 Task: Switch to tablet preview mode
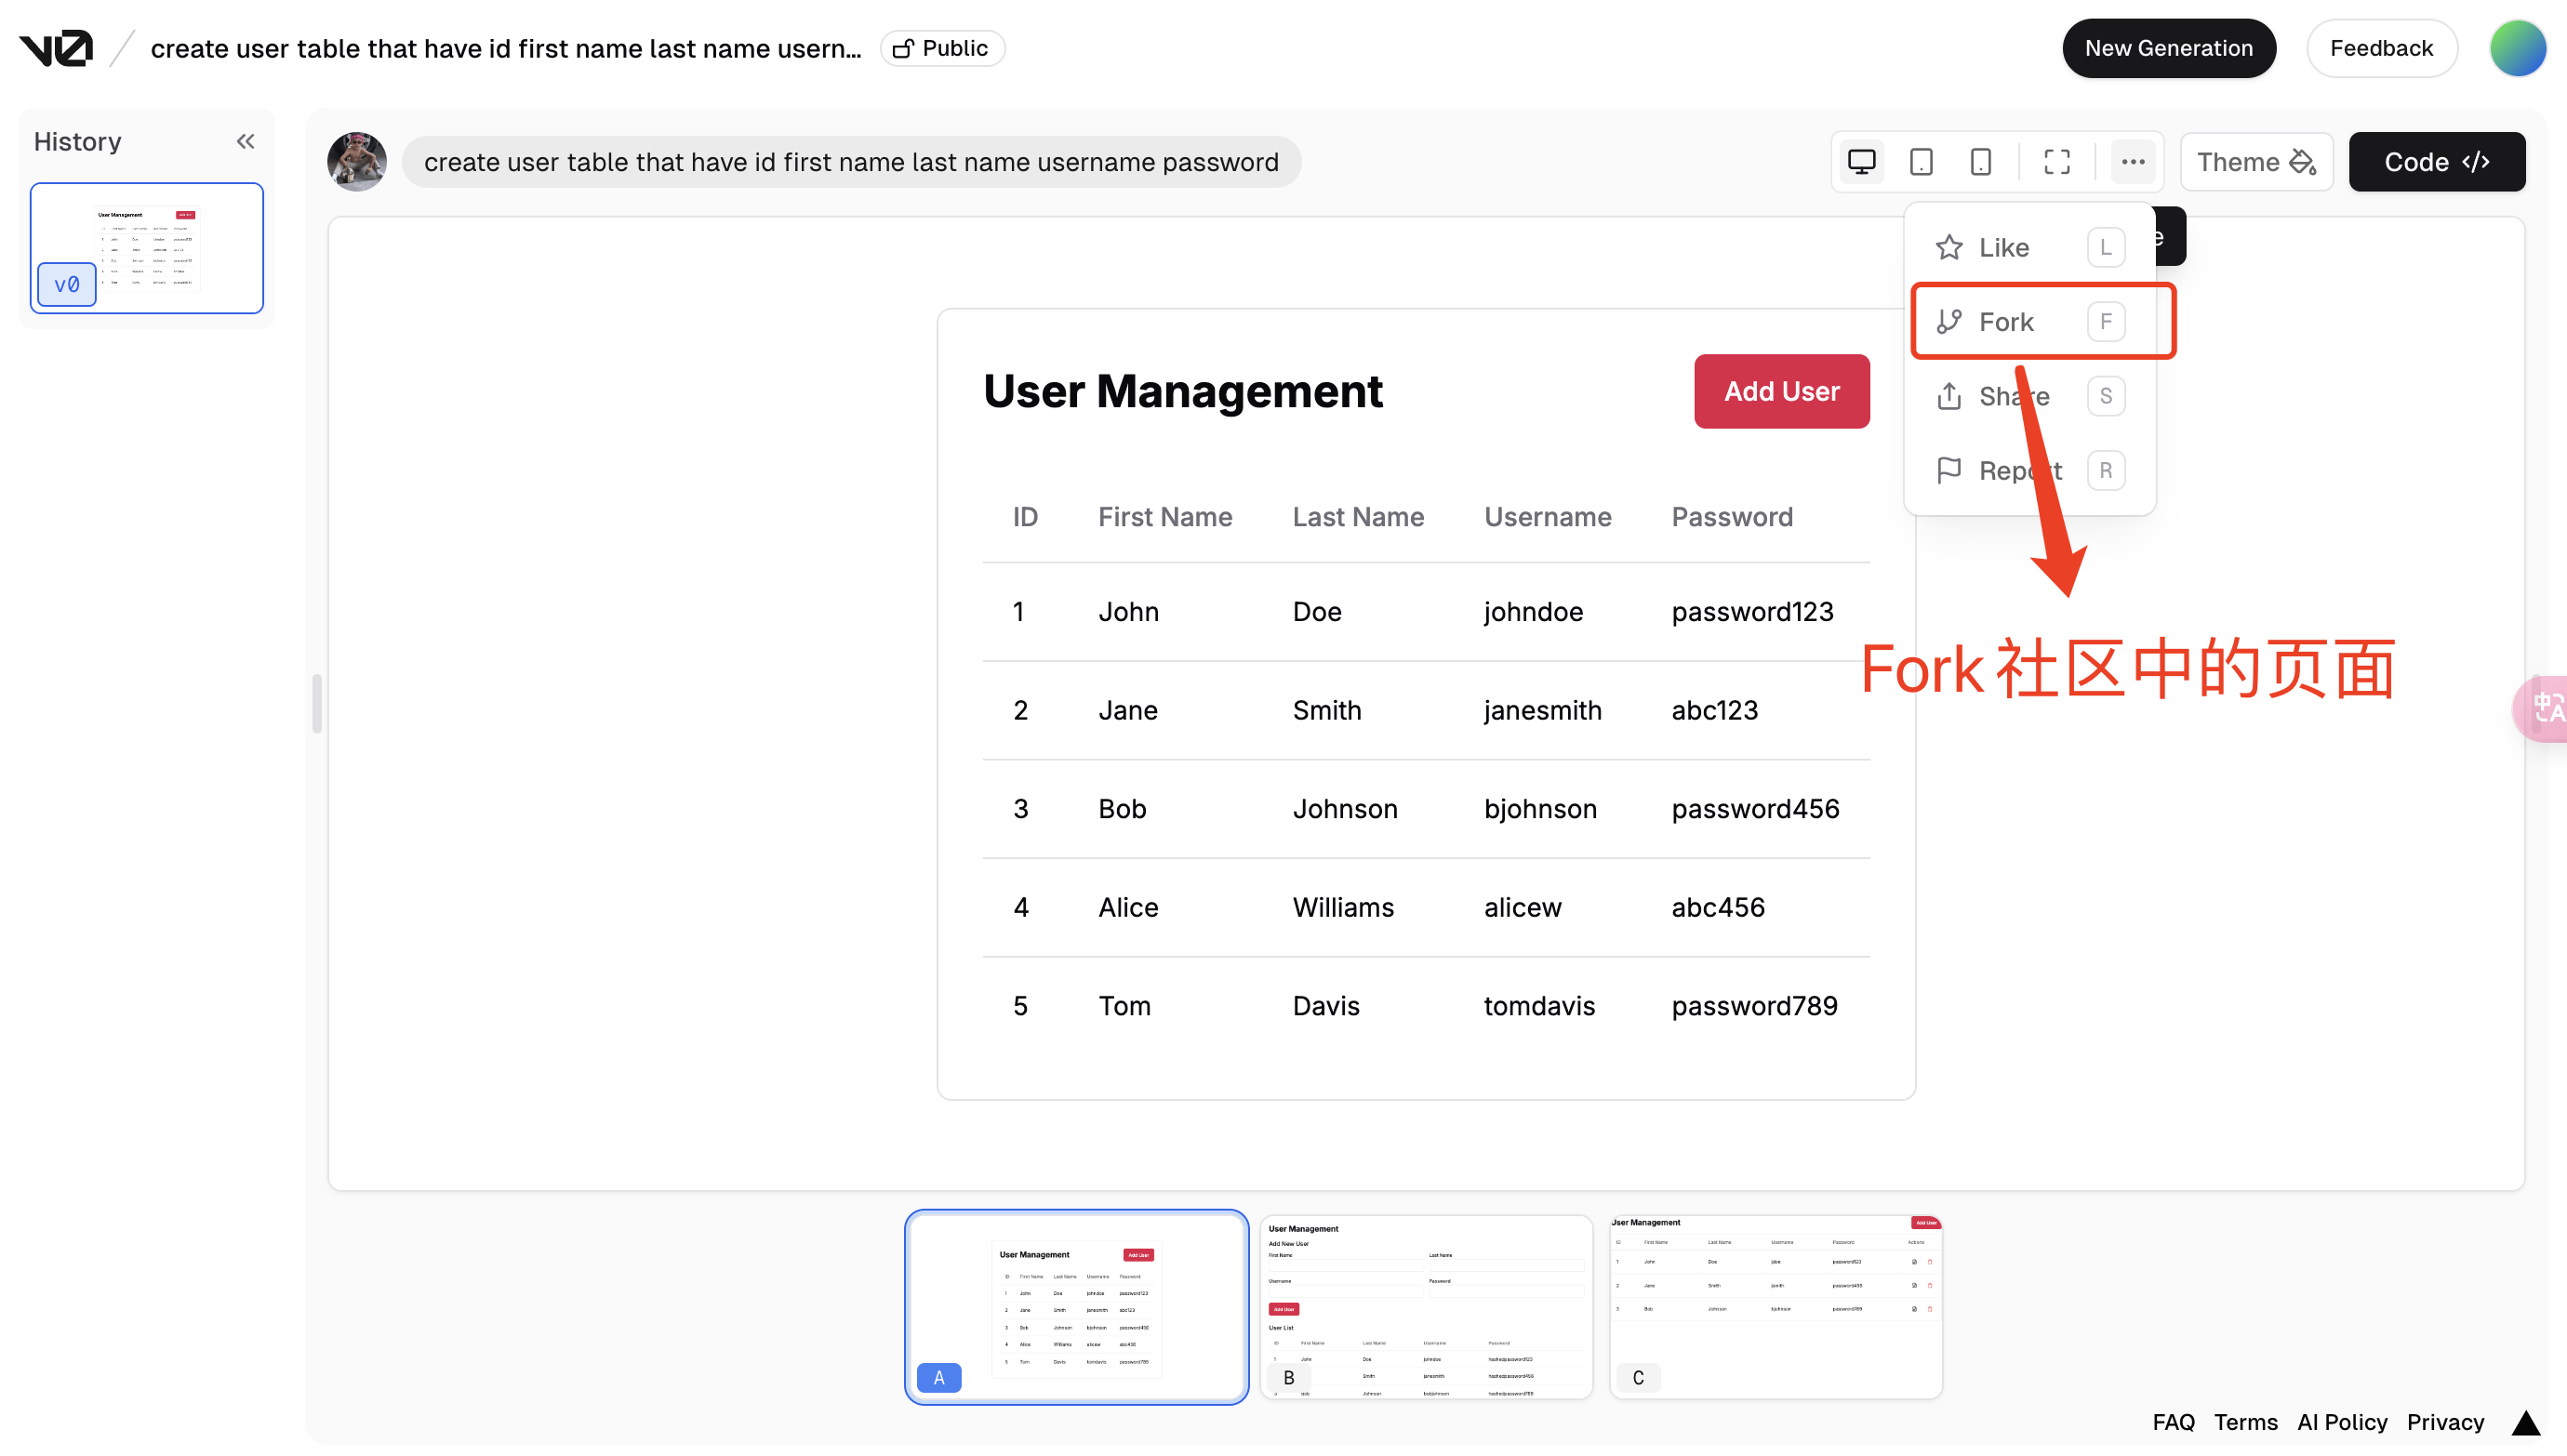1921,162
